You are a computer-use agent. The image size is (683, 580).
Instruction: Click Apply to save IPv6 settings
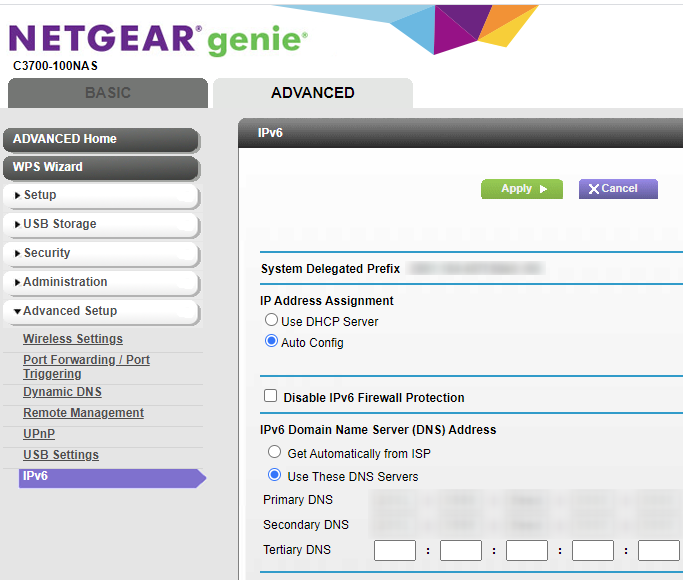(x=521, y=189)
